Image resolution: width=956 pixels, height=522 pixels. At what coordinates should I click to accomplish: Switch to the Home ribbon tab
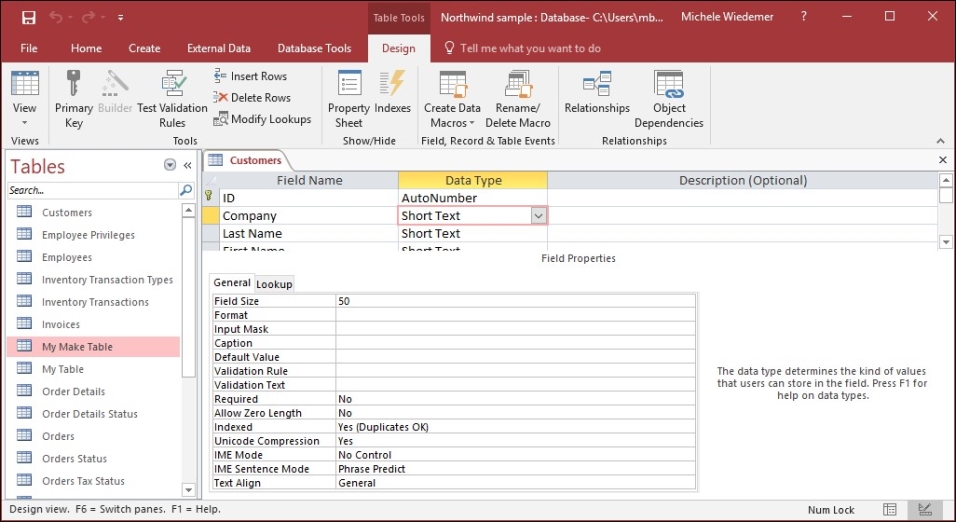86,48
